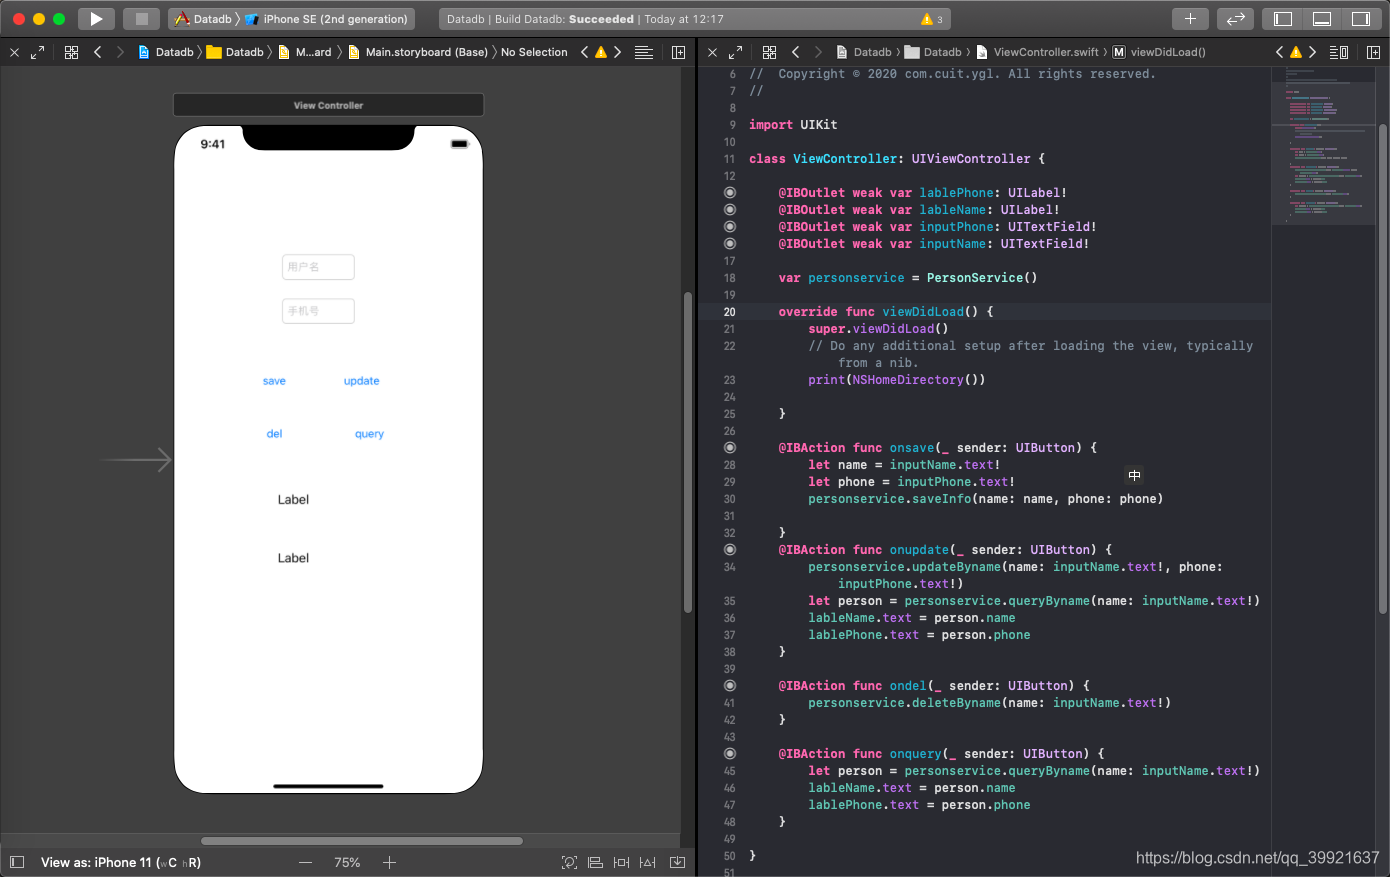The height and width of the screenshot is (877, 1390).
Task: Click onquery action connection circle
Action: 730,754
